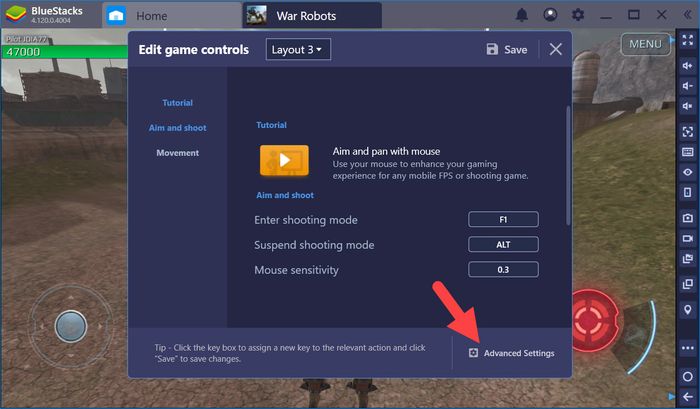Image resolution: width=700 pixels, height=409 pixels.
Task: Set location with the map pin icon
Action: click(x=688, y=309)
